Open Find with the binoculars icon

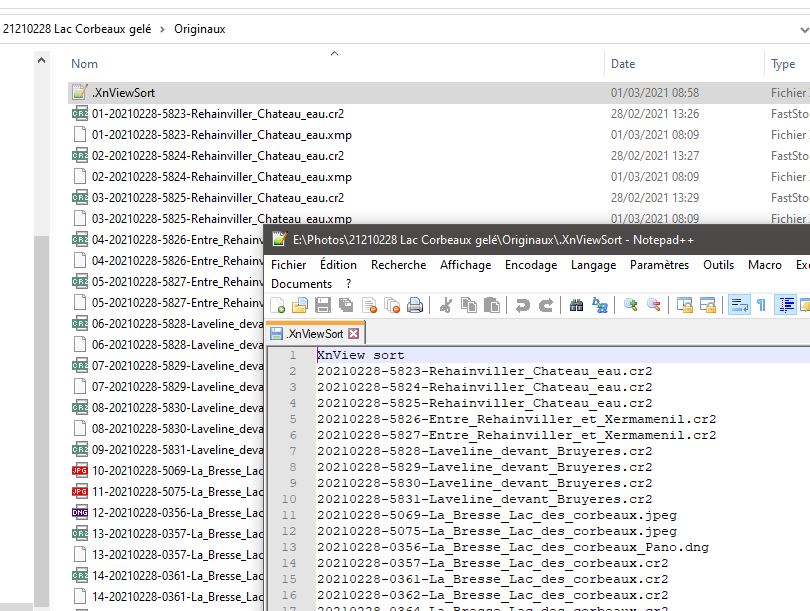click(x=575, y=306)
